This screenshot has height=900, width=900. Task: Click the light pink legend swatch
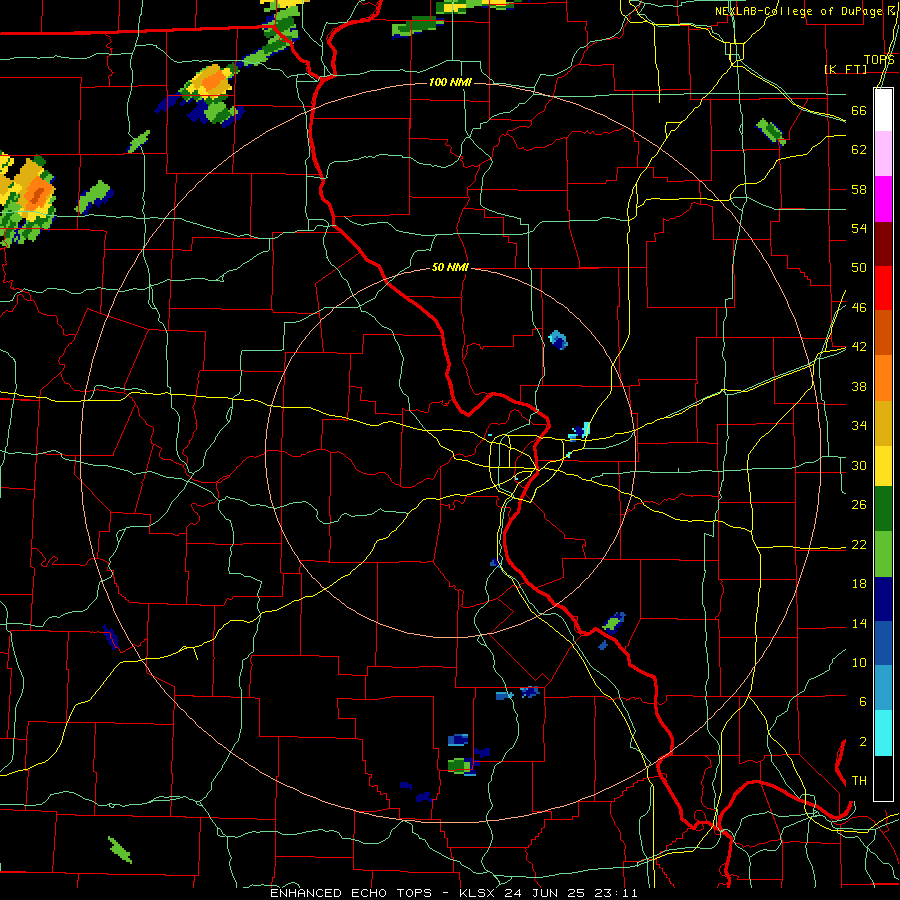click(883, 154)
